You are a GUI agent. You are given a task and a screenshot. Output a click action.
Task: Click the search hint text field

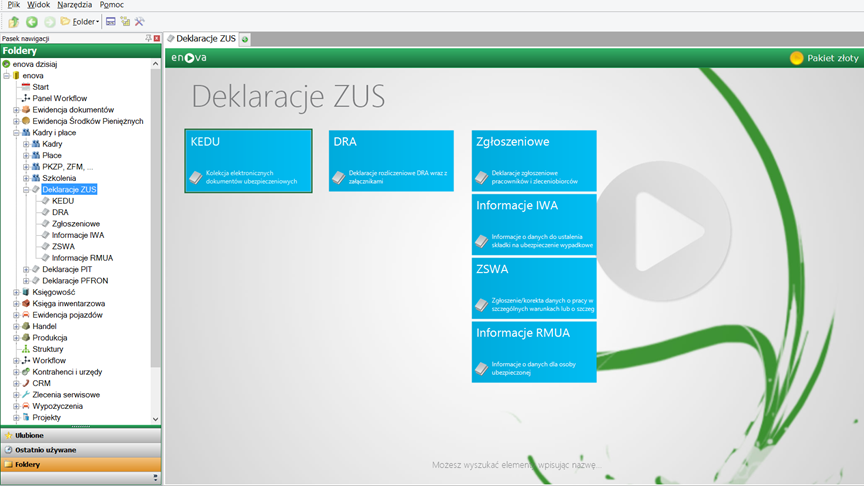(516, 465)
